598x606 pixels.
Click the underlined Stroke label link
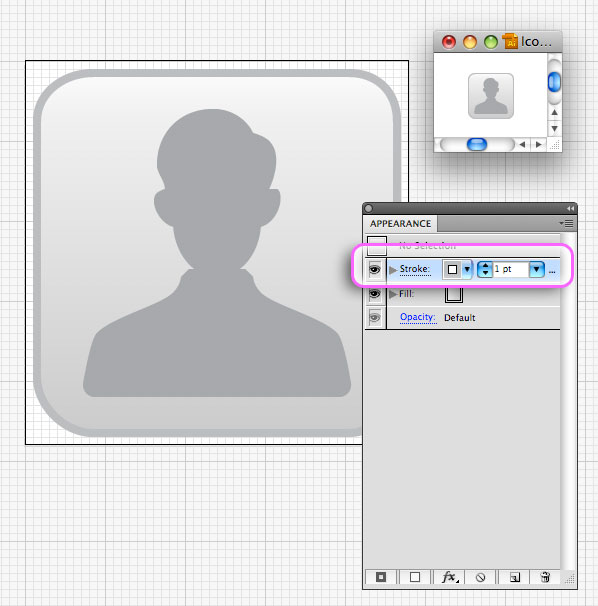(415, 269)
